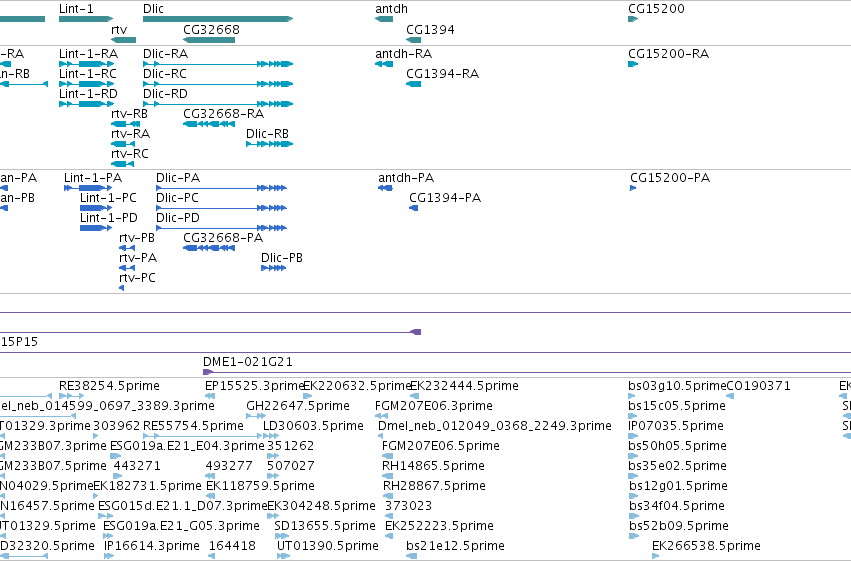This screenshot has width=851, height=561.
Task: Click the Lint-1-PD protein label
Action: (109, 218)
